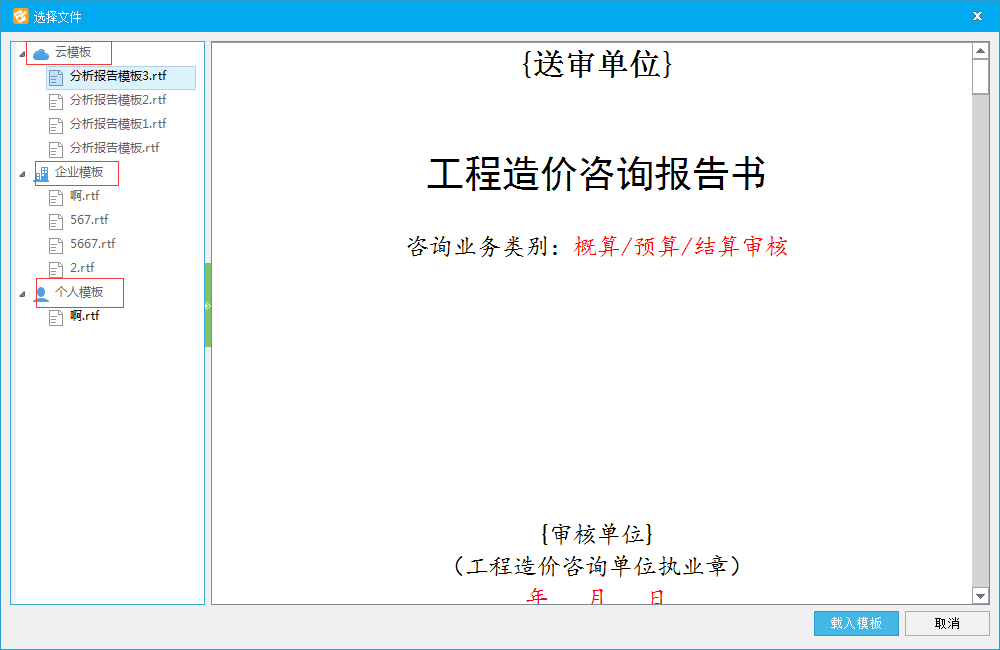Click the app logo in the title bar

pos(19,15)
